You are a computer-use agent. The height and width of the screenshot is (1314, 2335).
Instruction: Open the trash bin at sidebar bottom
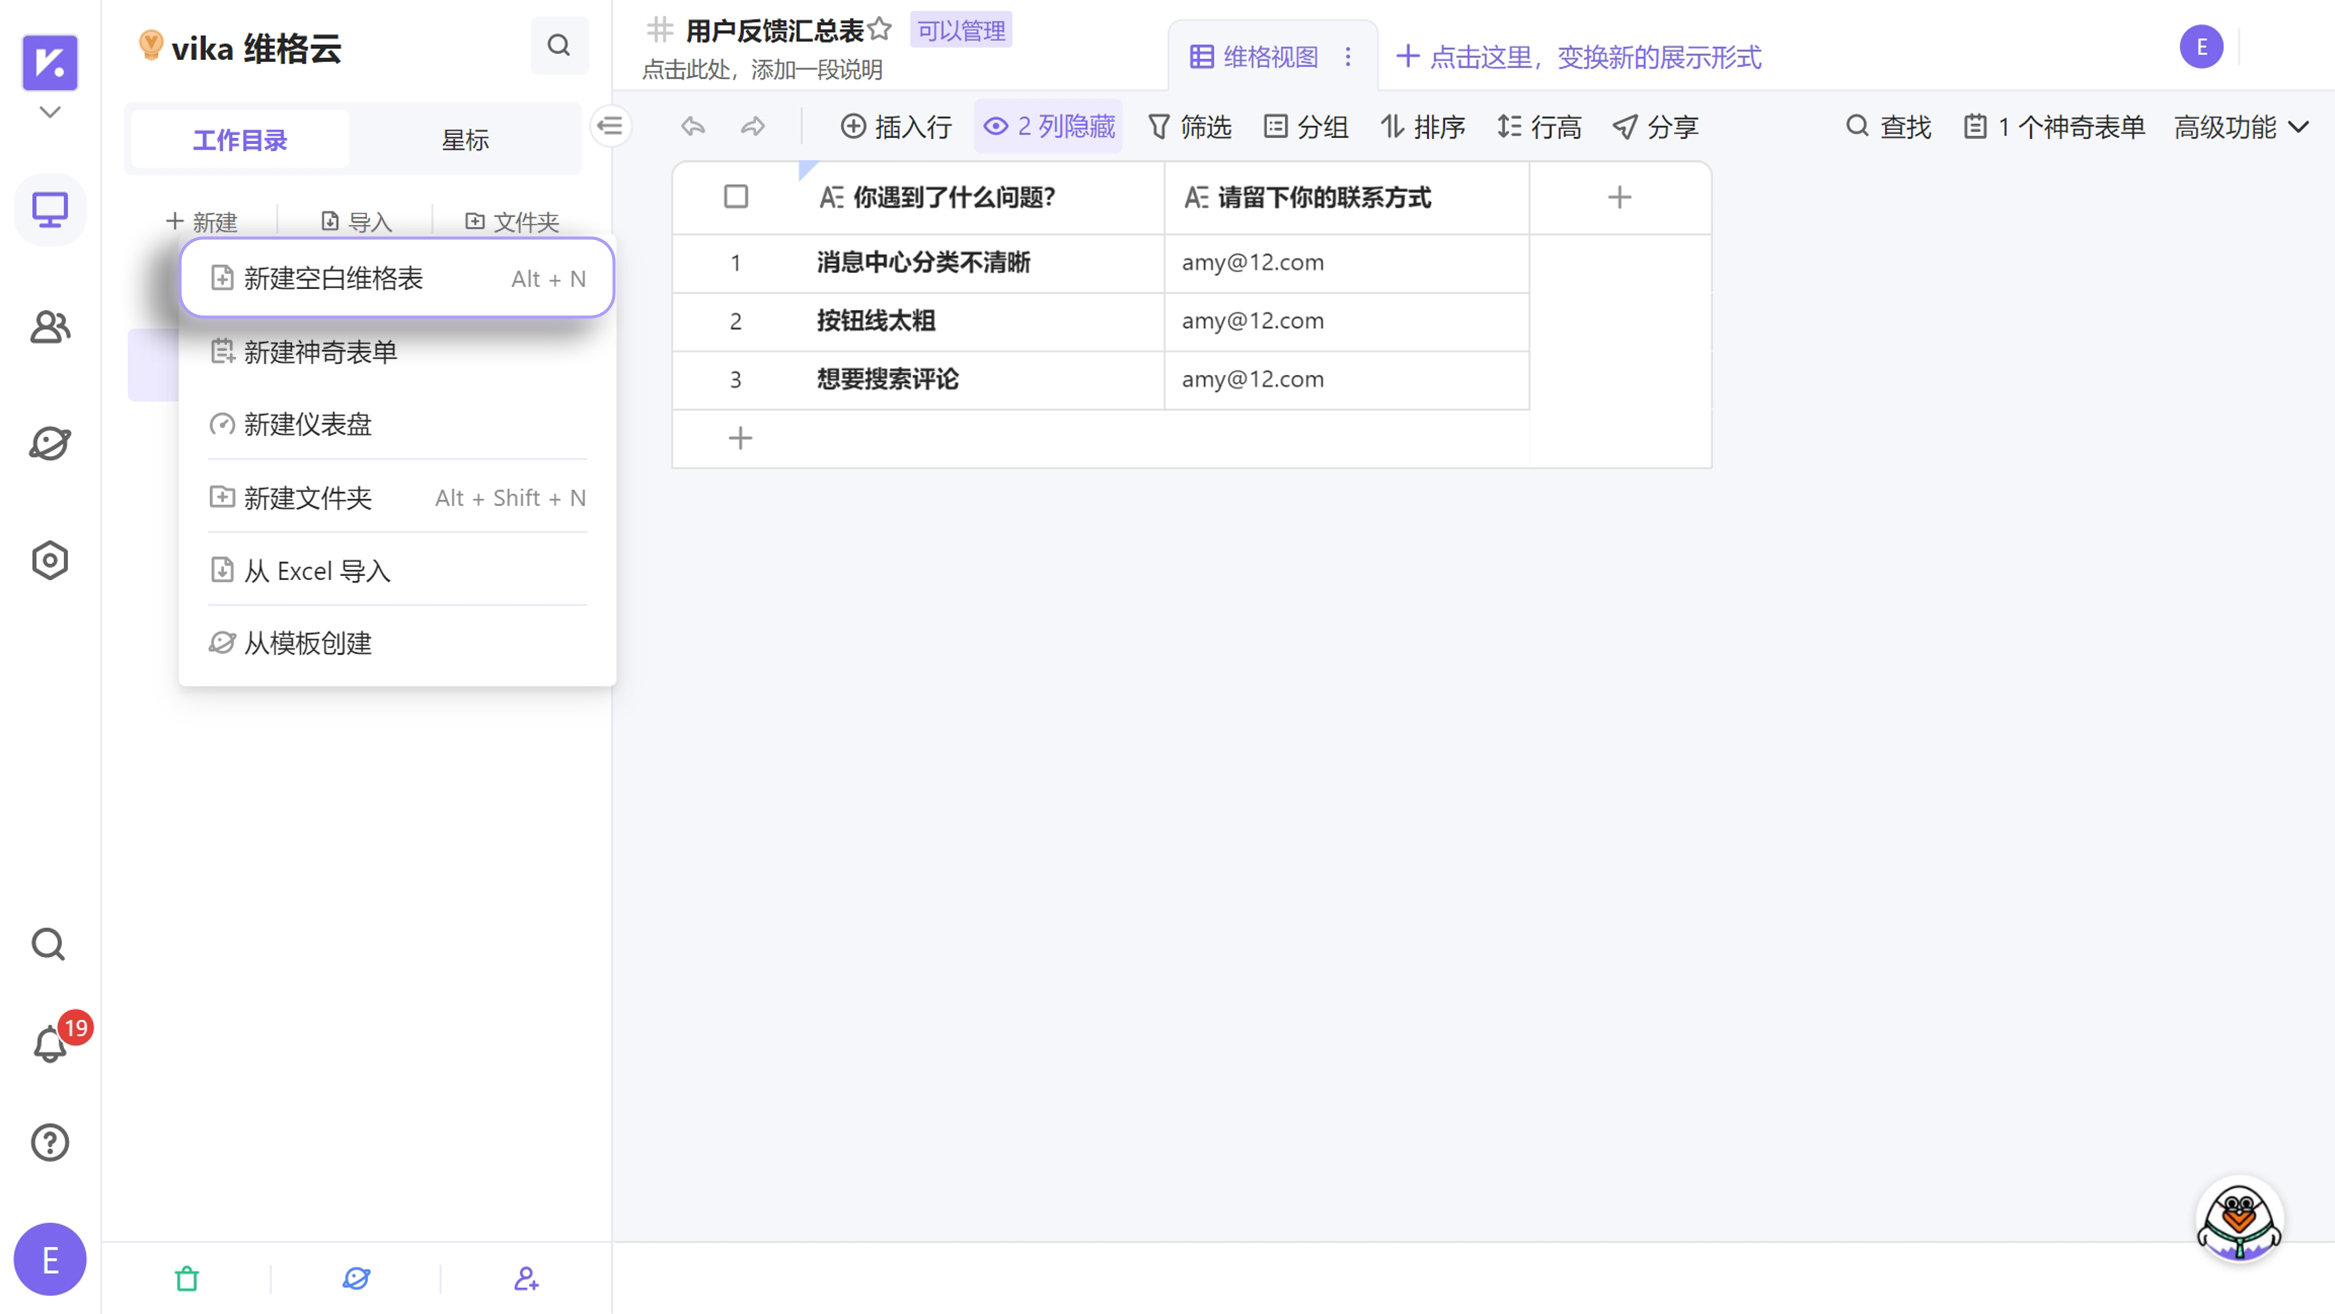click(x=187, y=1277)
